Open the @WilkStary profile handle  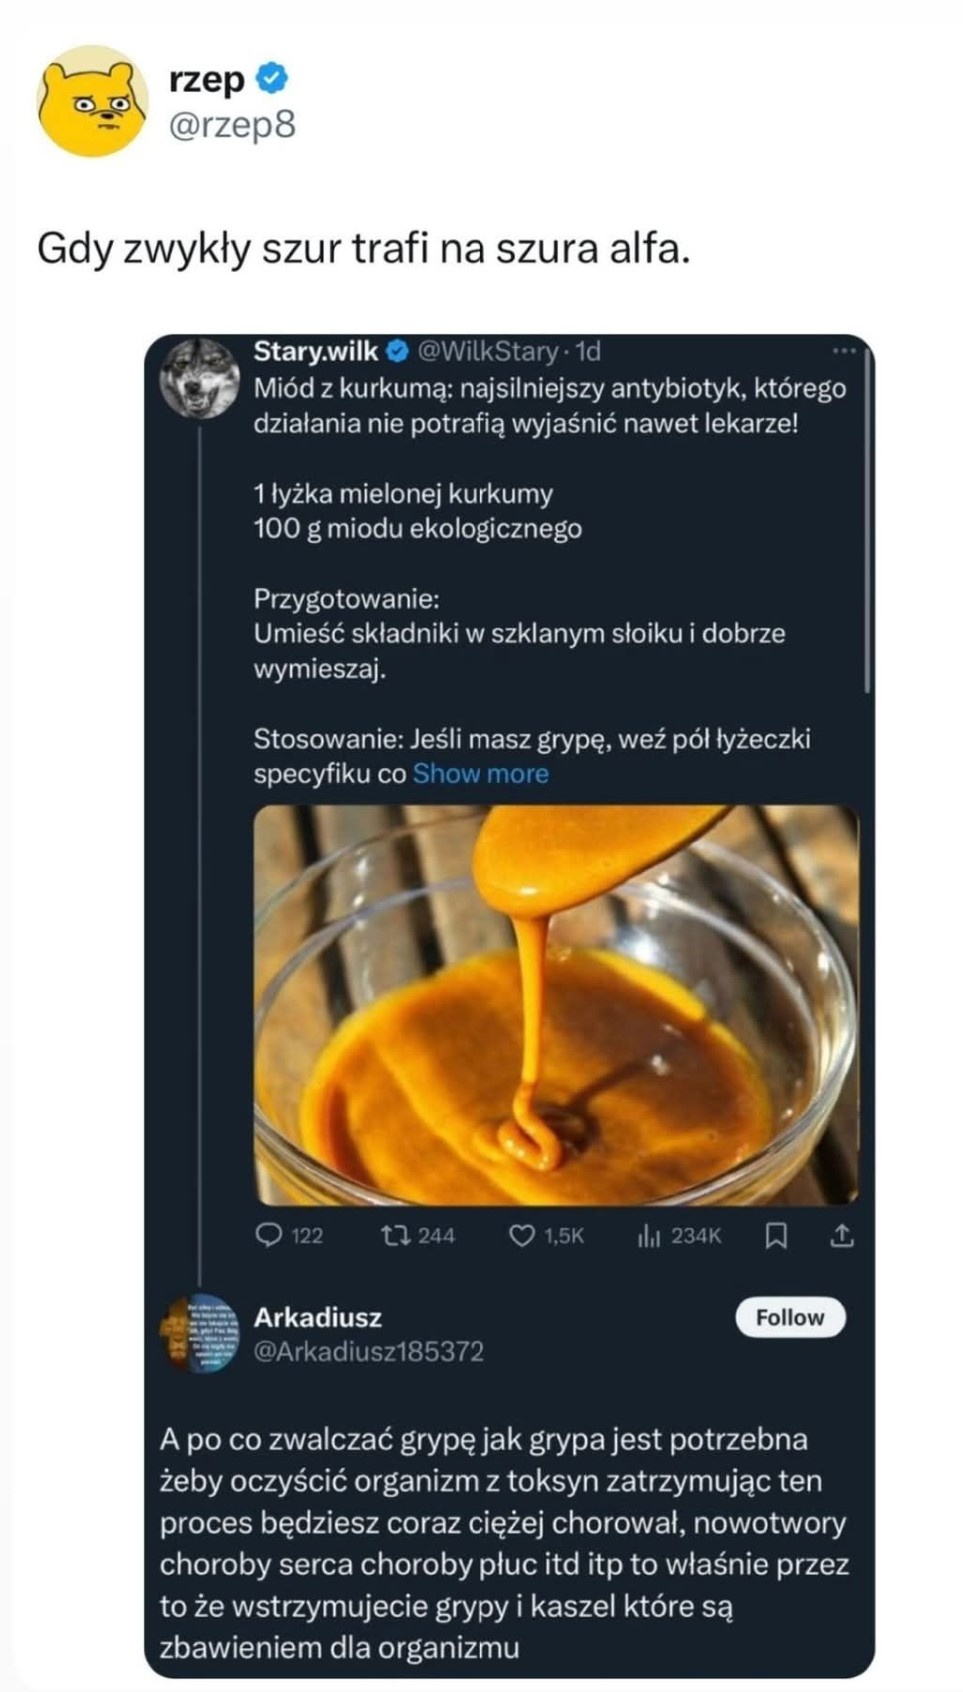tap(487, 351)
